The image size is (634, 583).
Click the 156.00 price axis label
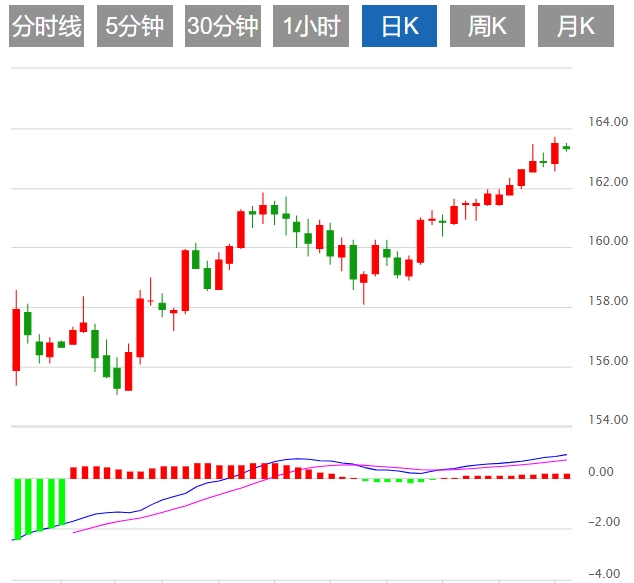click(608, 360)
